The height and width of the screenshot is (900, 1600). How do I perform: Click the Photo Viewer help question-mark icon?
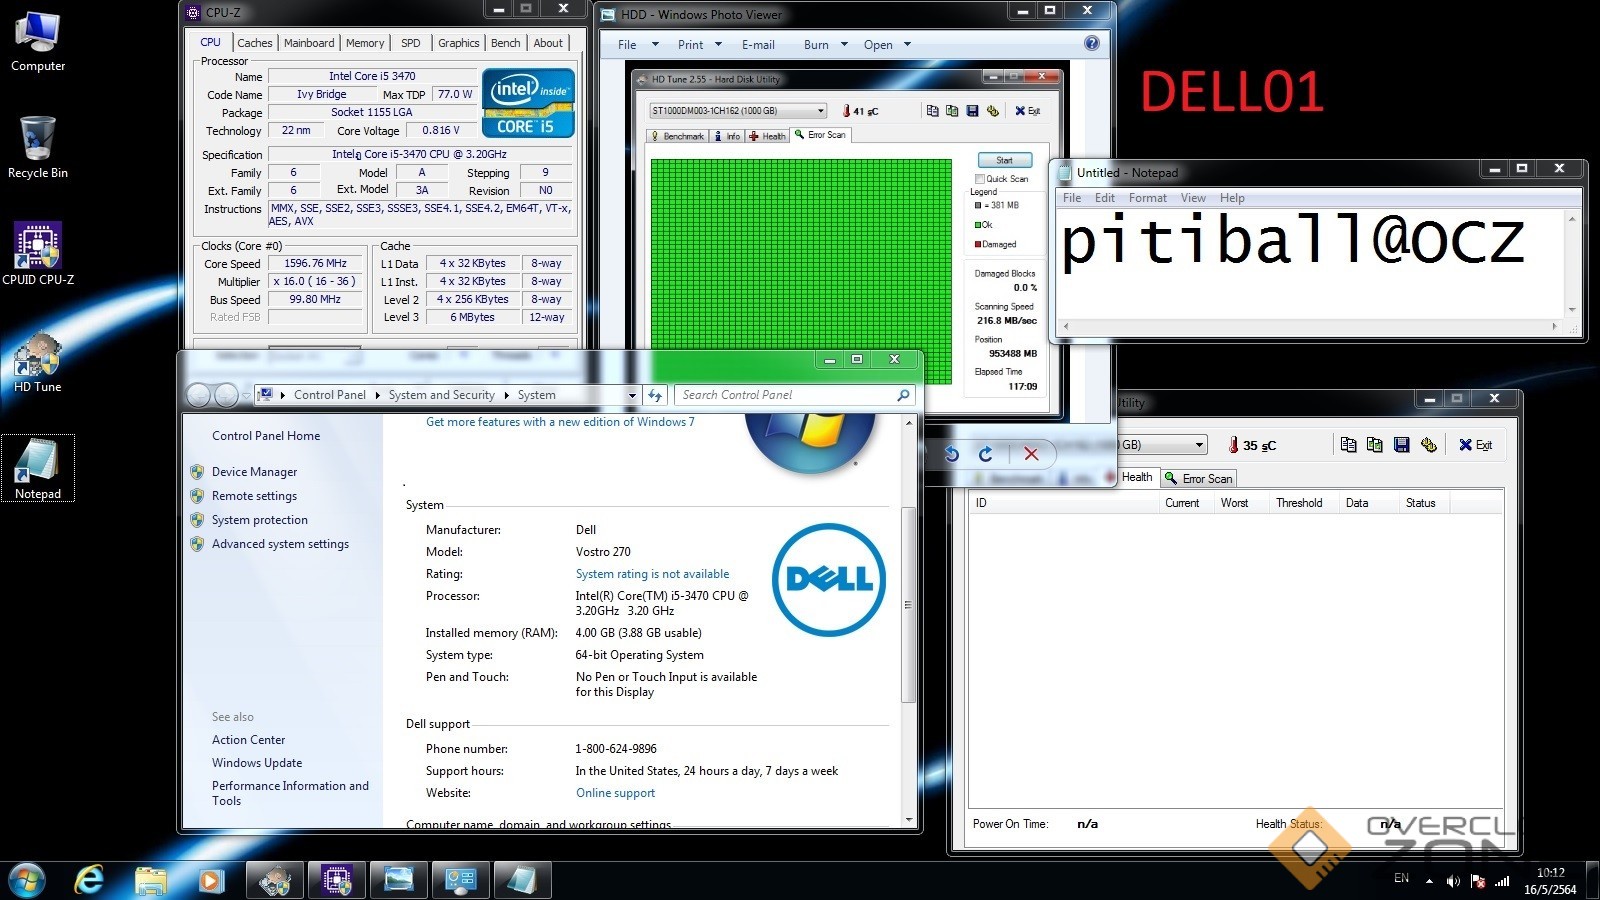click(x=1092, y=44)
